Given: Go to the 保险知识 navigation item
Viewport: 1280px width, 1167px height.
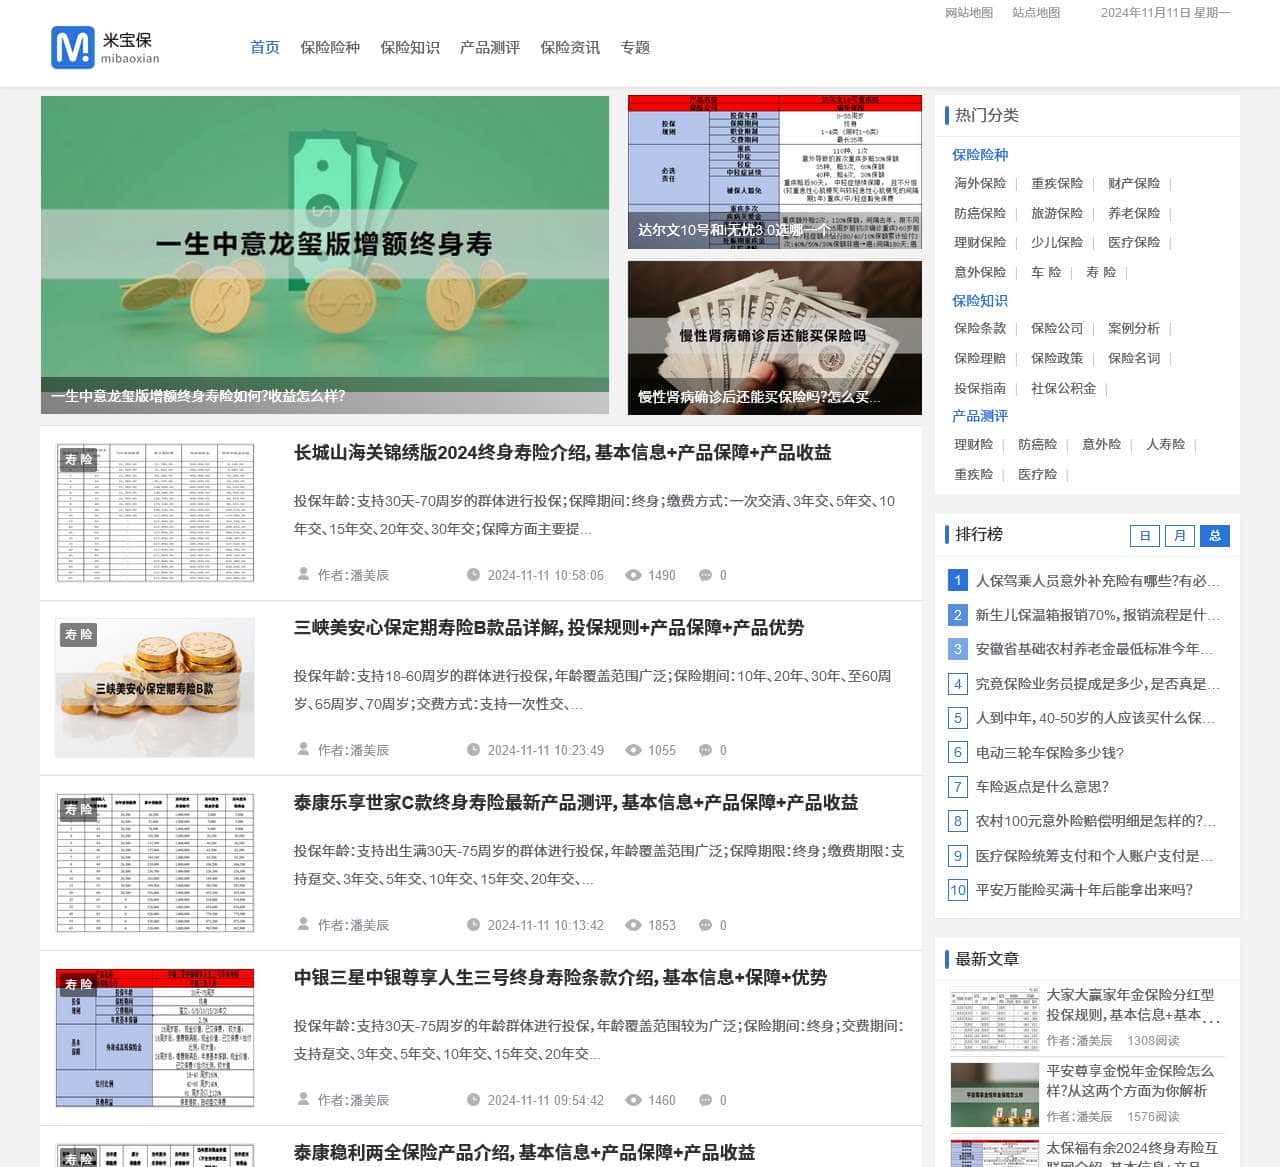Looking at the screenshot, I should (x=410, y=47).
